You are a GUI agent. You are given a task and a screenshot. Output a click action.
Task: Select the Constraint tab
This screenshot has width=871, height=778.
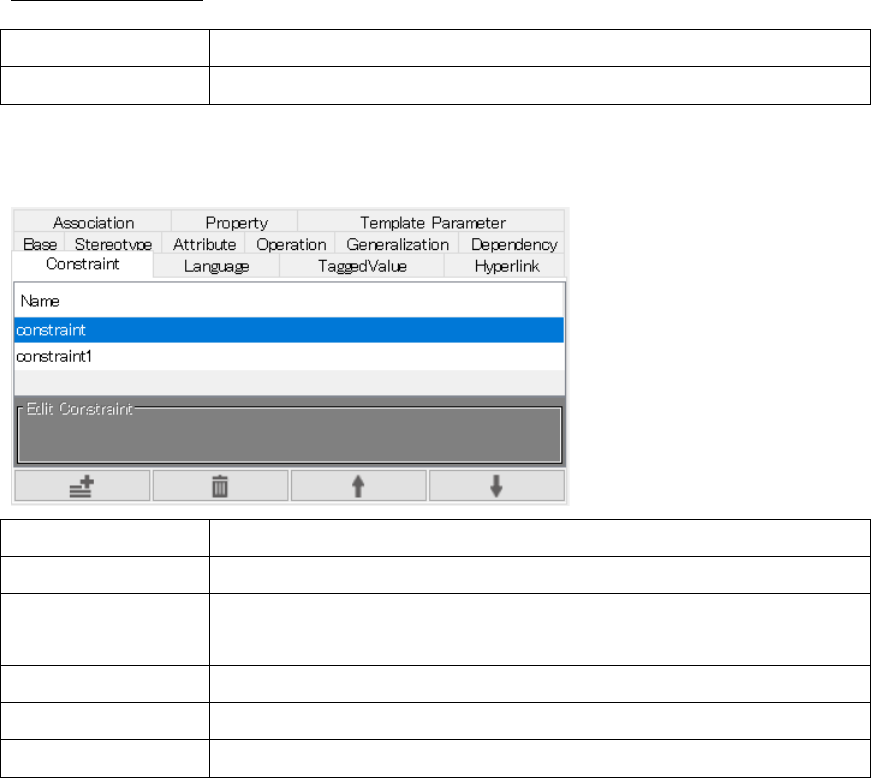coord(82,264)
